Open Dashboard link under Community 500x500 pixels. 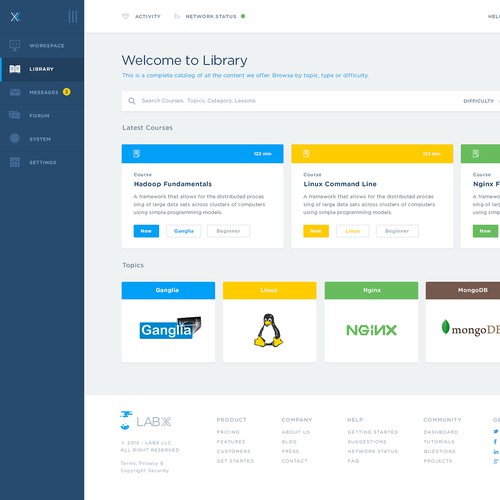point(441,432)
